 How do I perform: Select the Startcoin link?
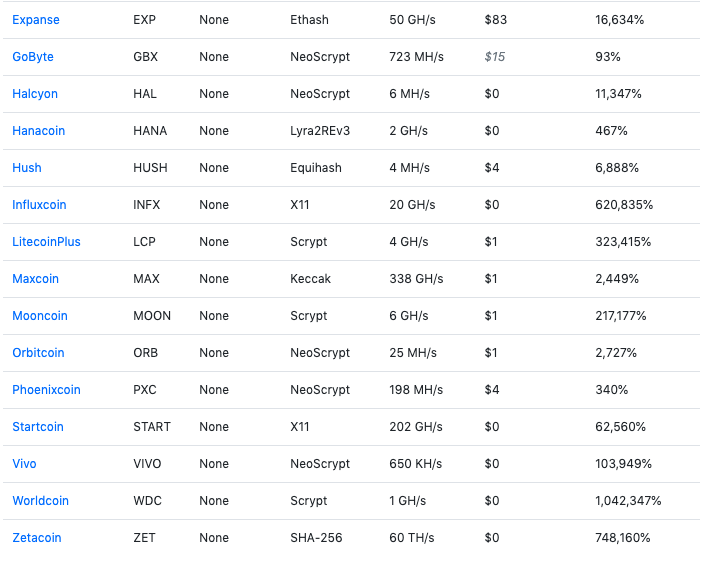pyautogui.click(x=38, y=427)
